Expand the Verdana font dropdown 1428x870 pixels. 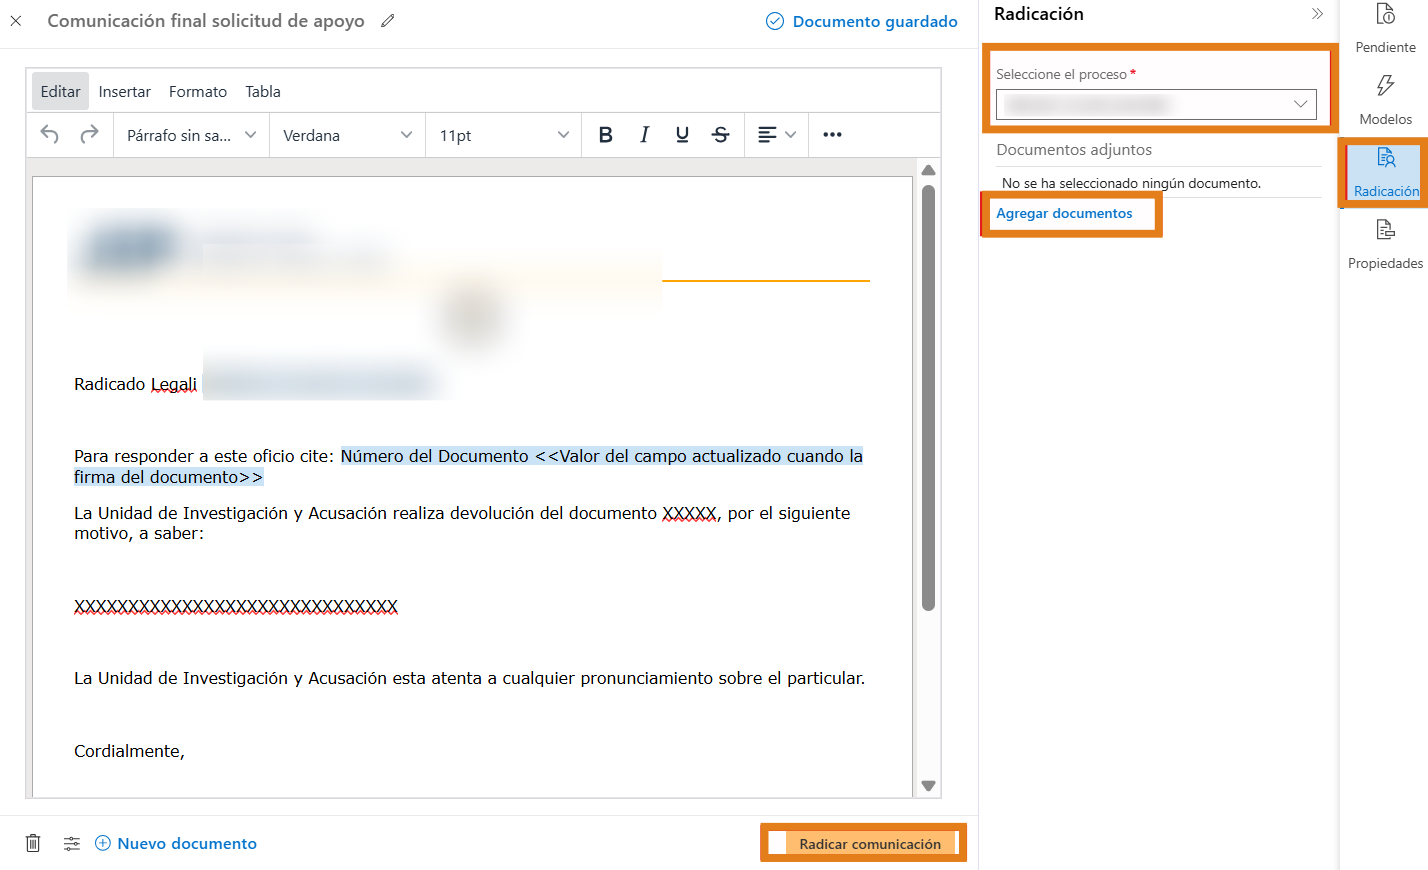pos(347,135)
